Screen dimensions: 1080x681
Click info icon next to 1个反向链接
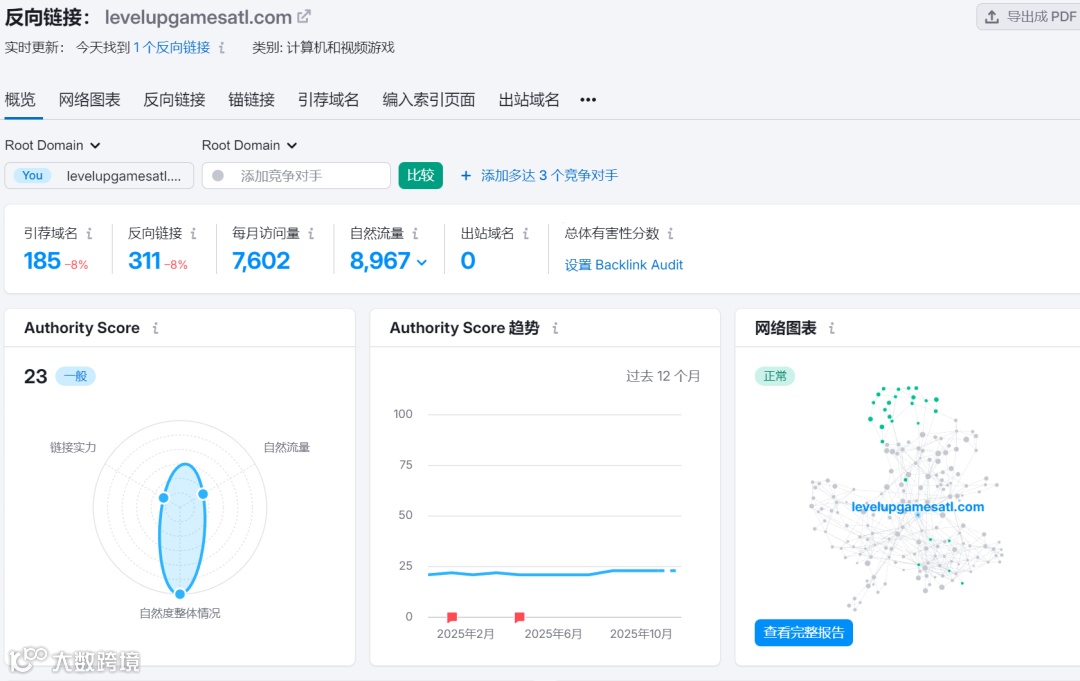pos(221,48)
